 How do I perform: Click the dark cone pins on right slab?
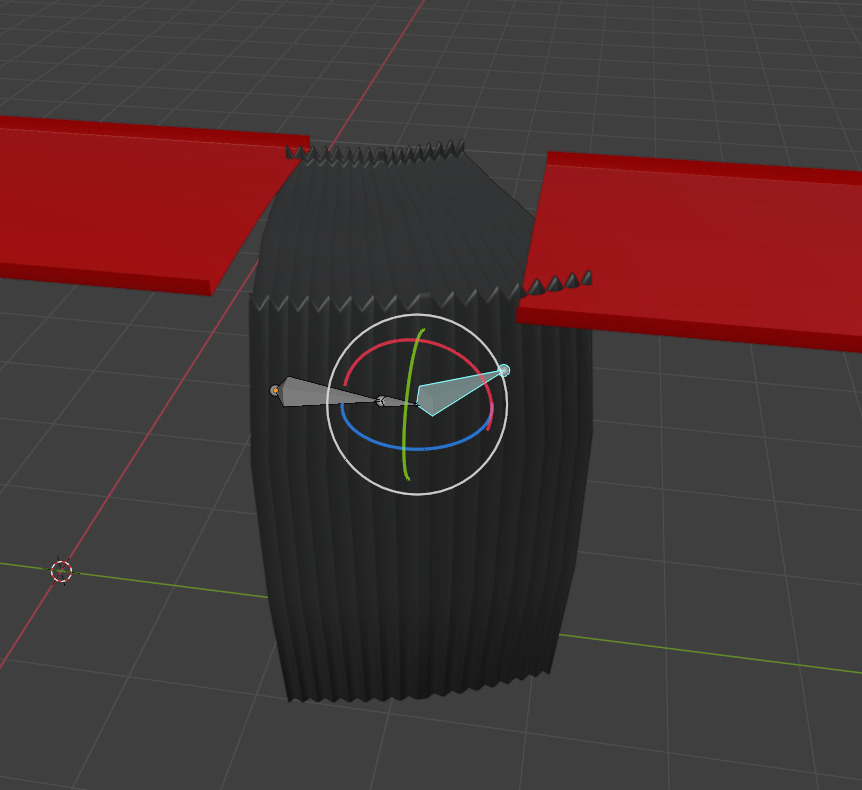click(560, 282)
